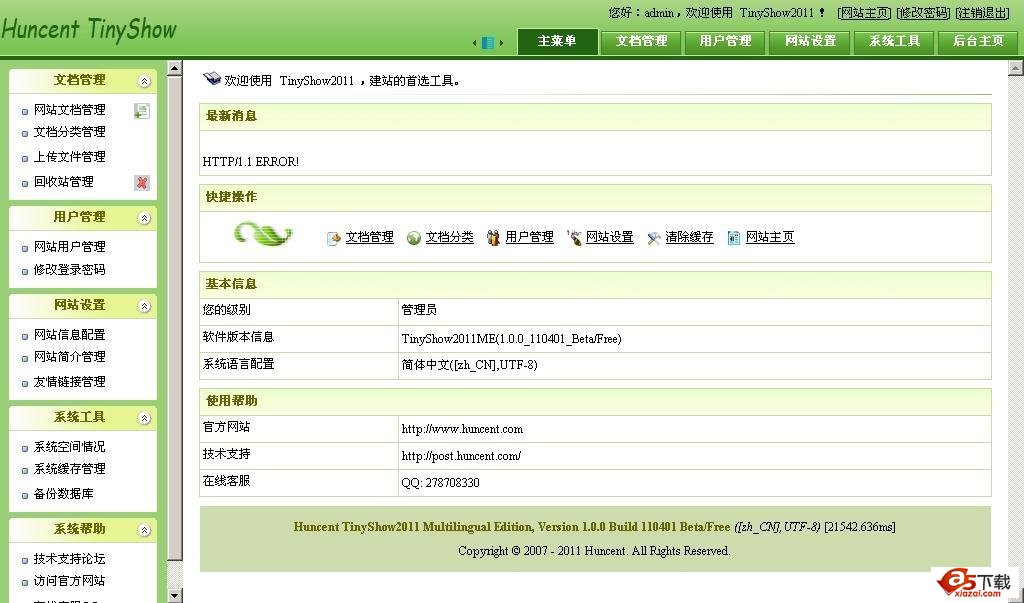Click the 网站设置 quick action tool icon
The width and height of the screenshot is (1024, 603).
pyautogui.click(x=574, y=238)
